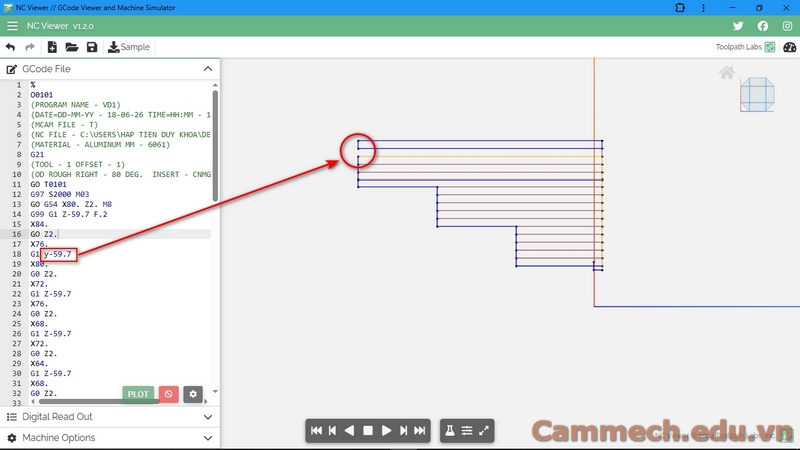Select line 16 'G0 Z2.'
The image size is (800, 450).
tap(44, 234)
